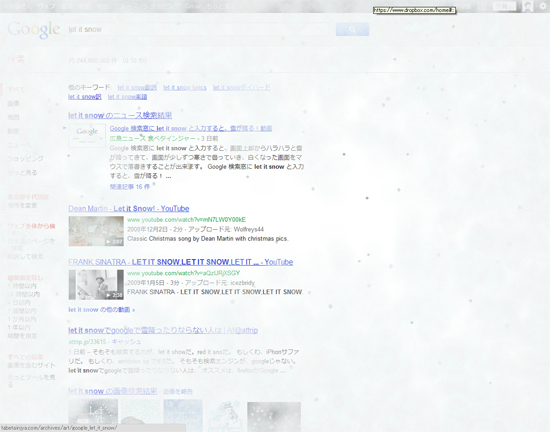Viewport: 550px width, 432px height.
Task: Open let it snow のニュース検索結果 heading
Action: coord(120,115)
